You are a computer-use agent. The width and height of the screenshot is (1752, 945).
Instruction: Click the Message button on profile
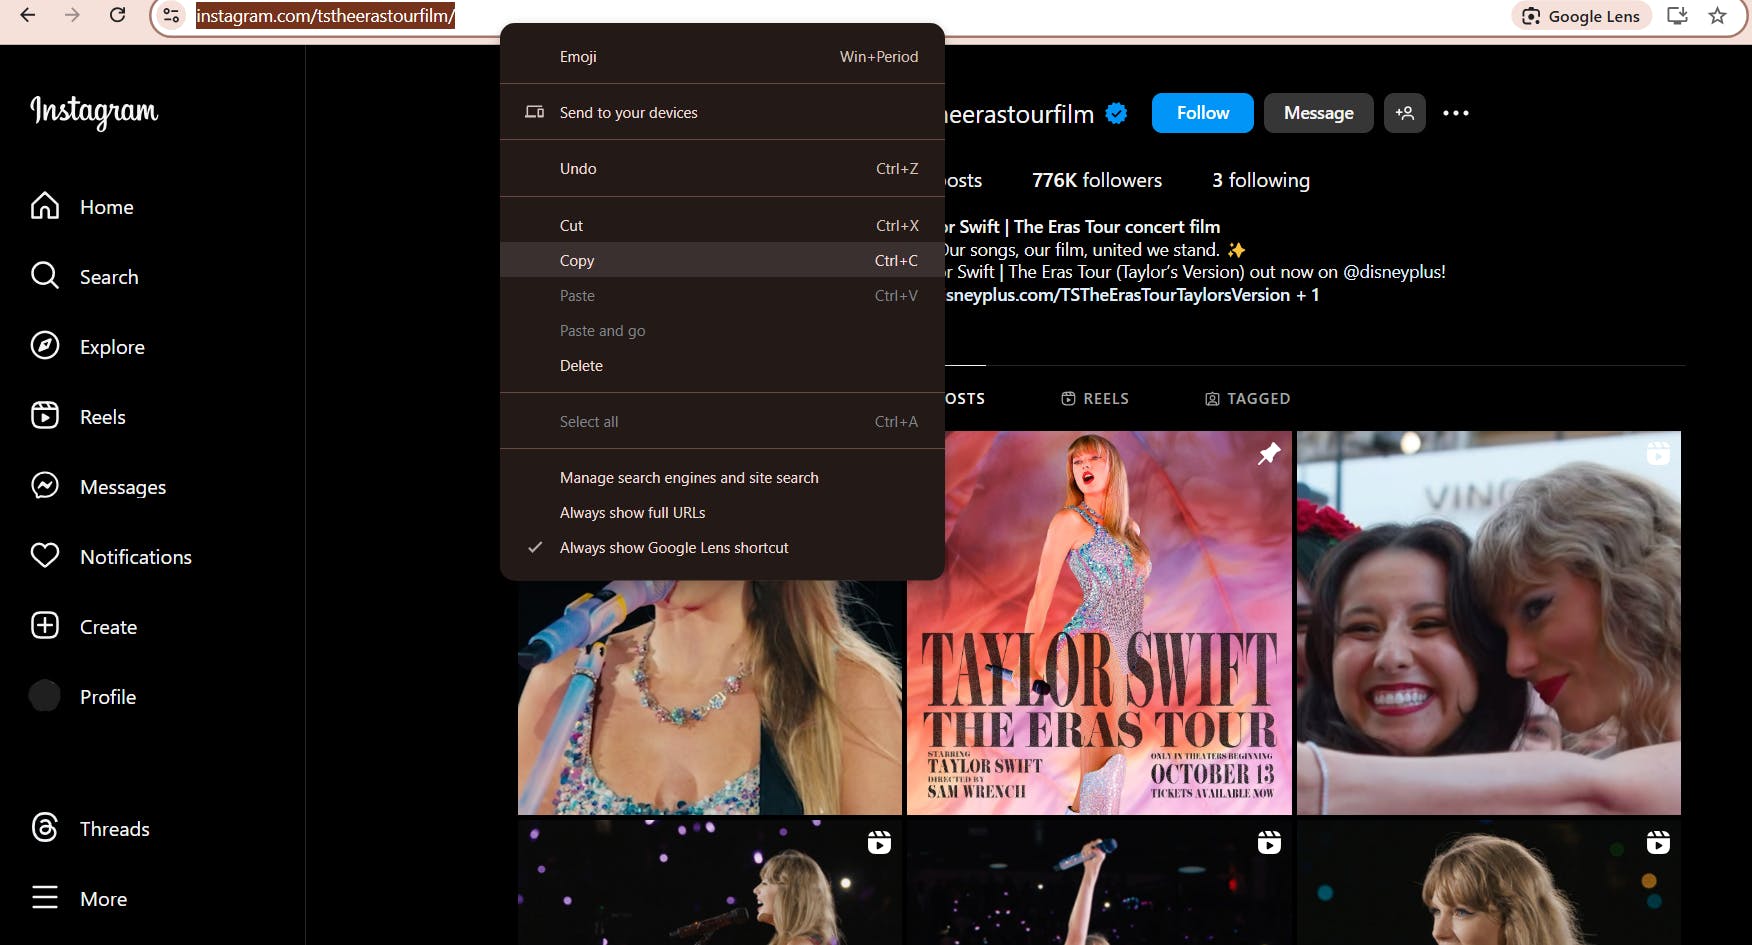click(1319, 113)
